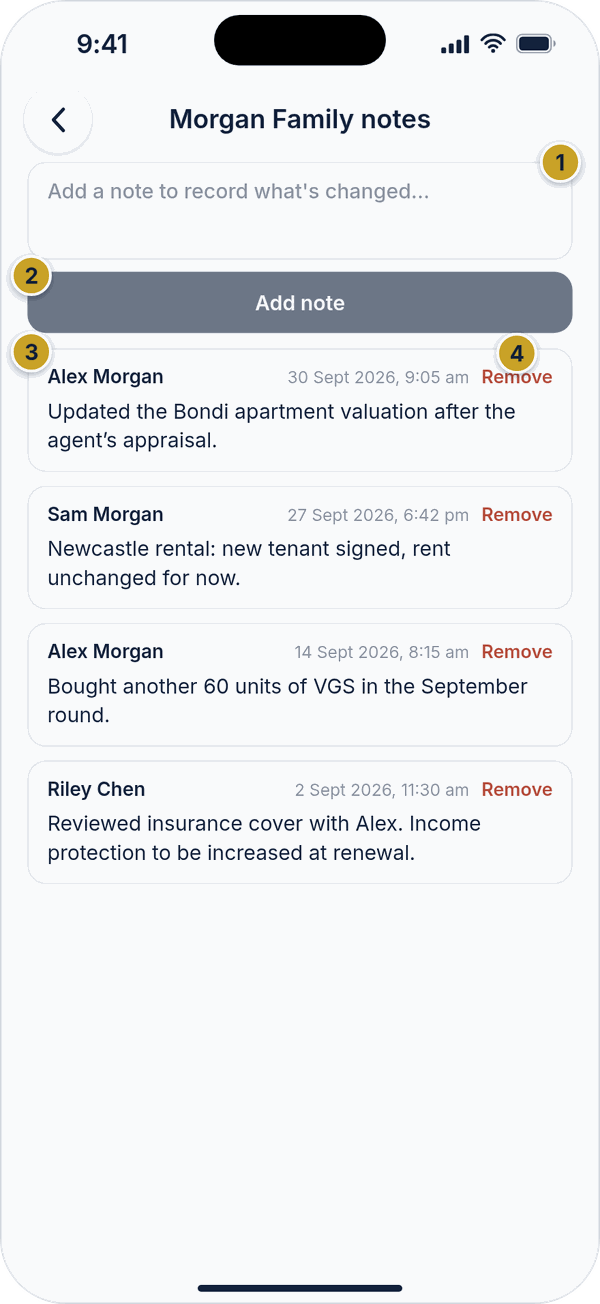This screenshot has height=1304, width=600.
Task: Remove Riley Chen's insurance note
Action: point(517,789)
